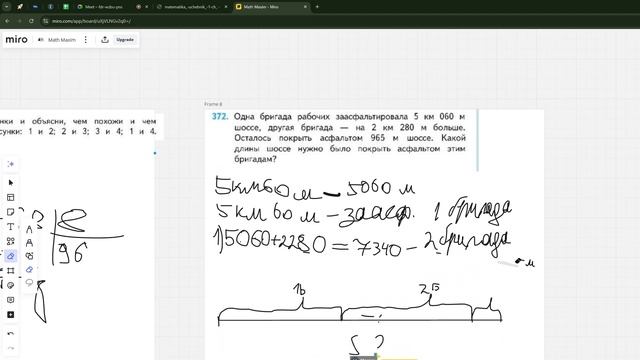Switch to the green Sheets pinned tab
Viewport: 640px width, 360px height.
tap(66, 7)
